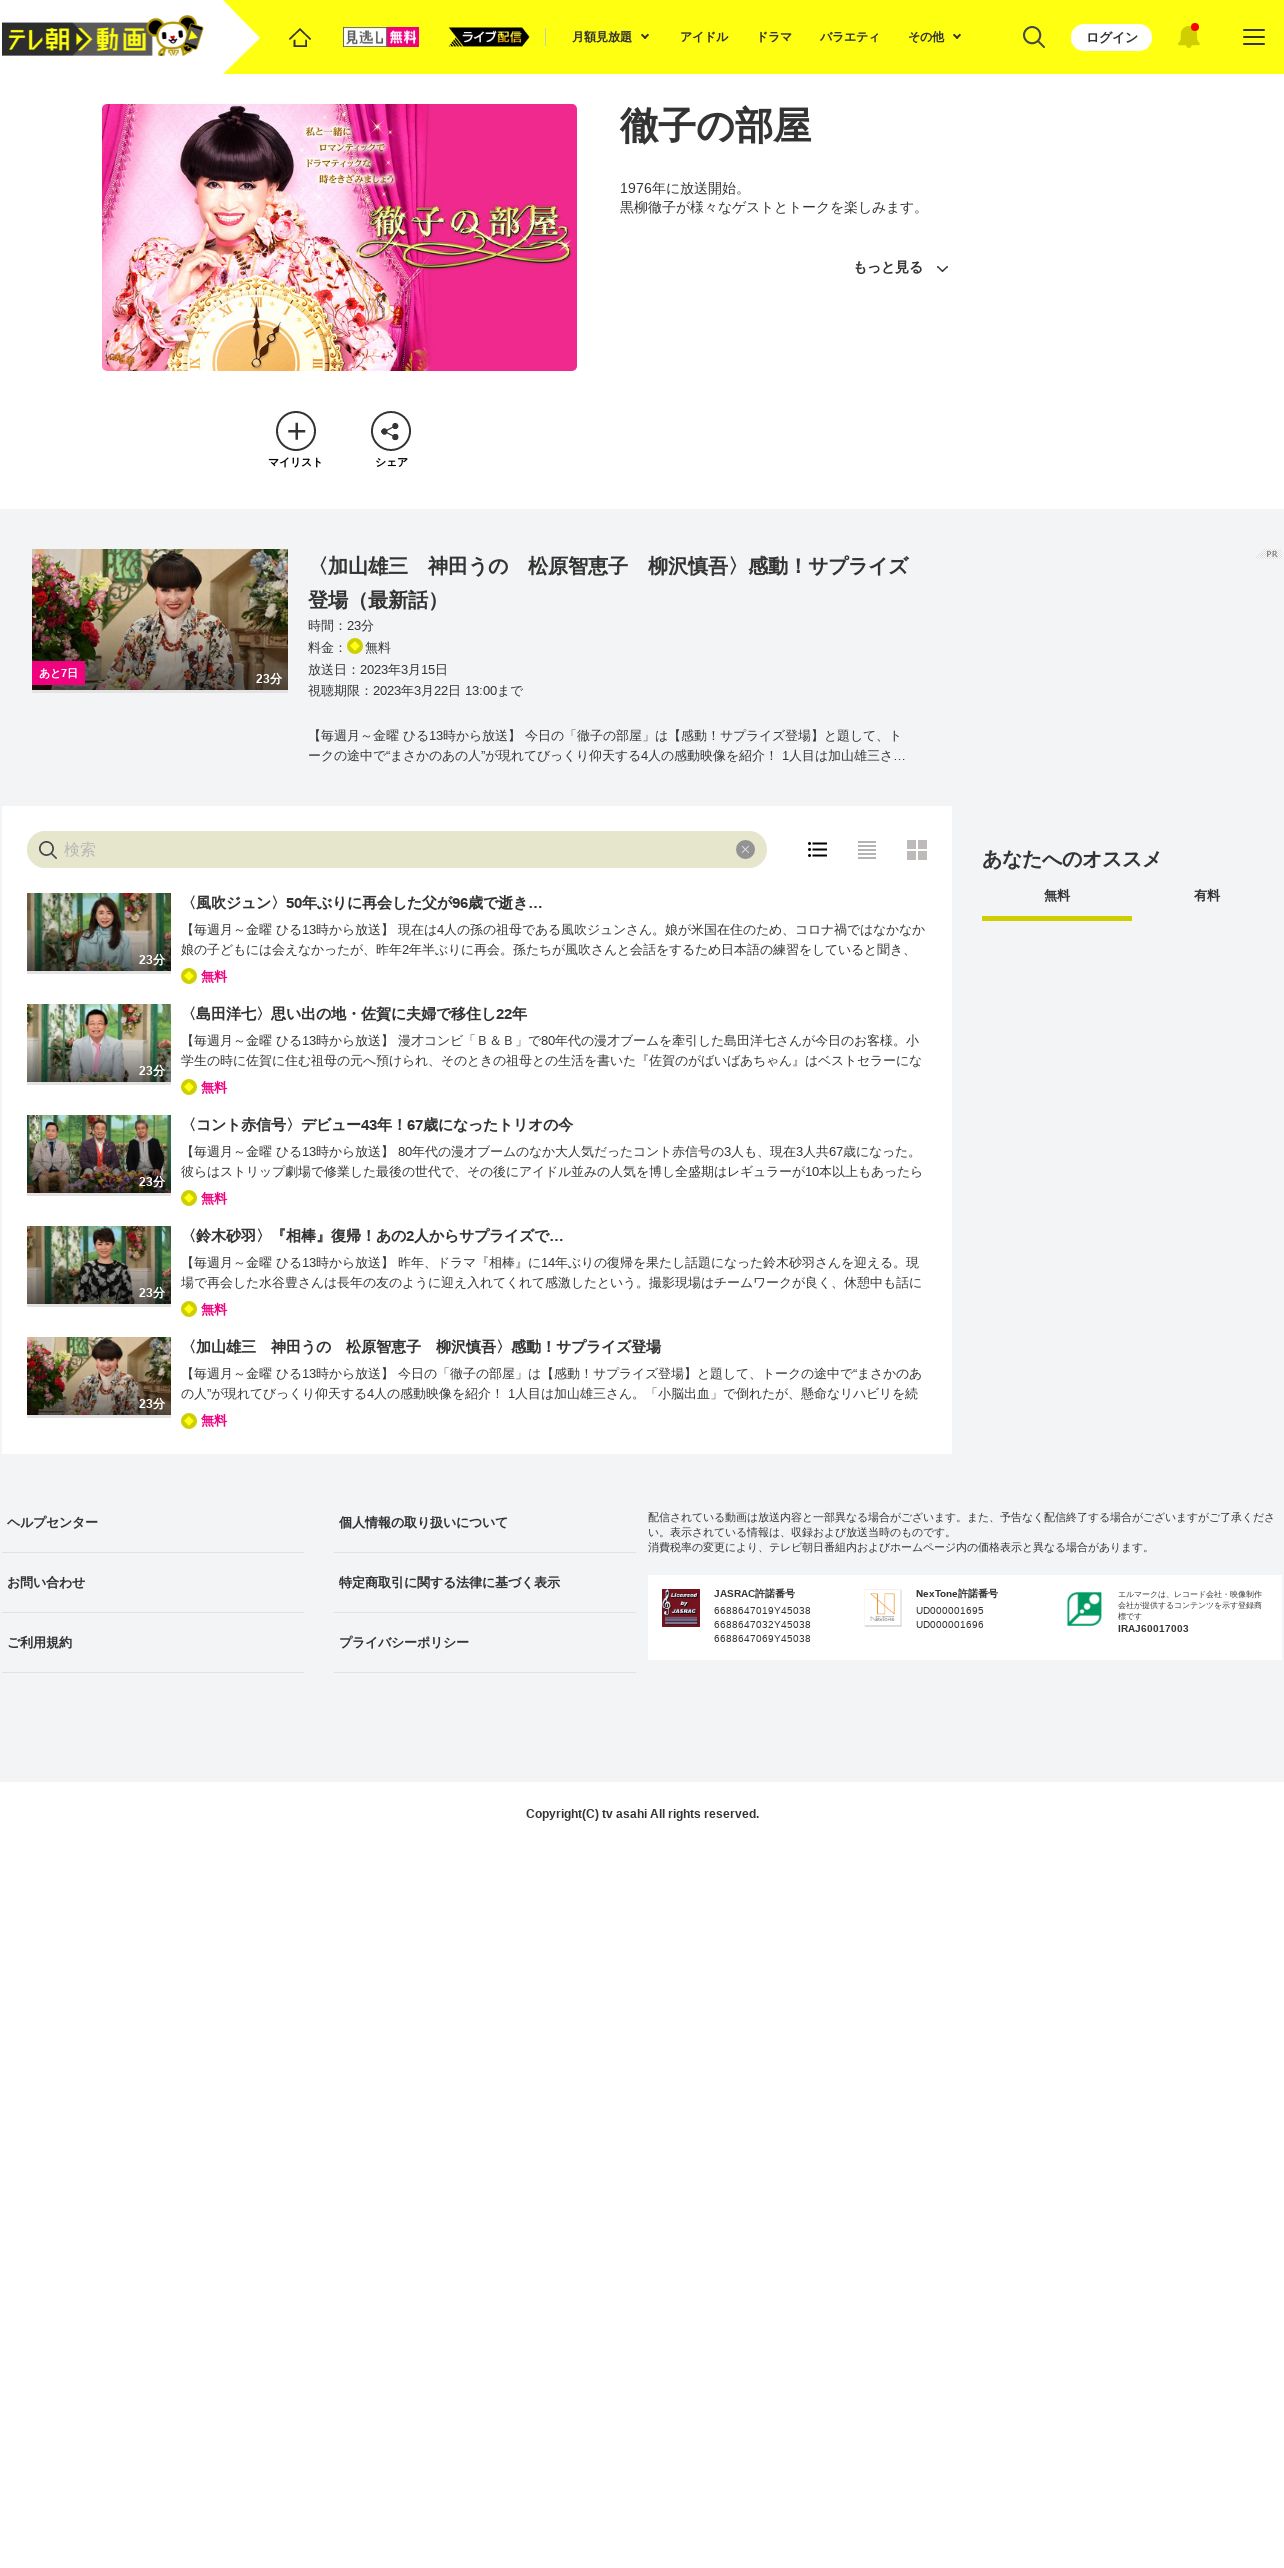The width and height of the screenshot is (1284, 2568).
Task: Open the ライブ配信 badge link
Action: point(489,37)
